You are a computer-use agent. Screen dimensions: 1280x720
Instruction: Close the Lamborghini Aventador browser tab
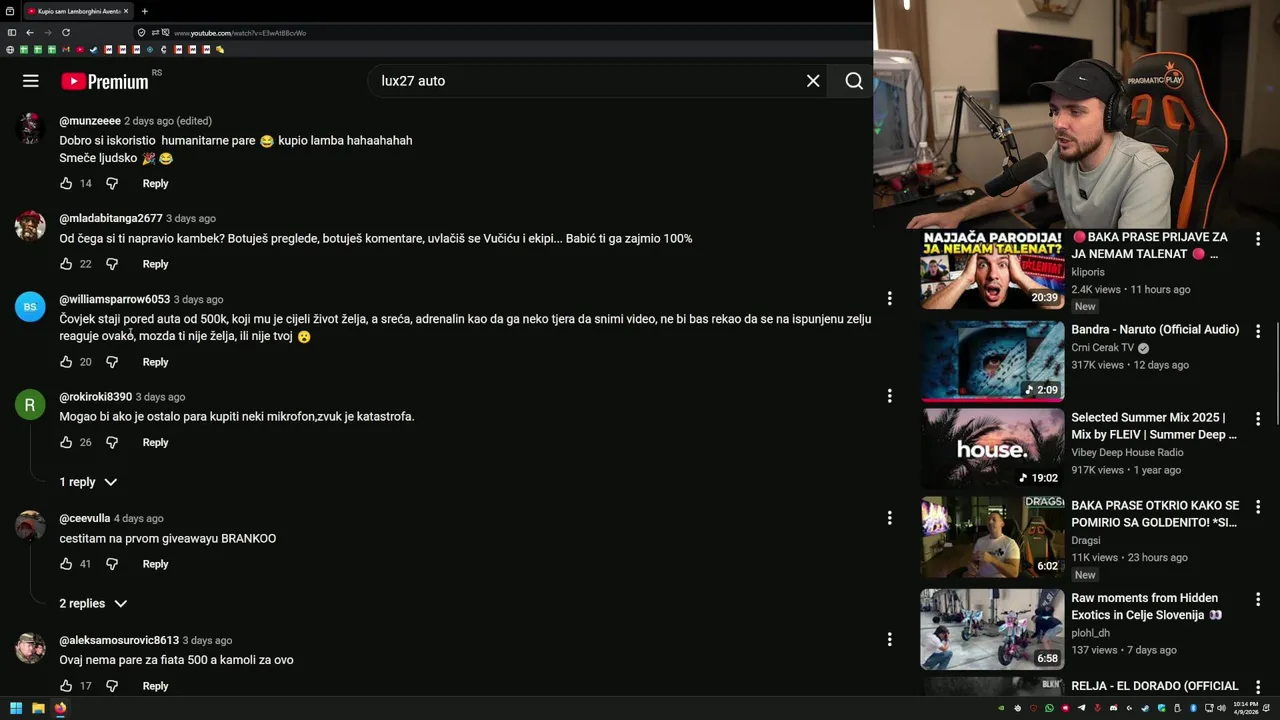point(126,11)
